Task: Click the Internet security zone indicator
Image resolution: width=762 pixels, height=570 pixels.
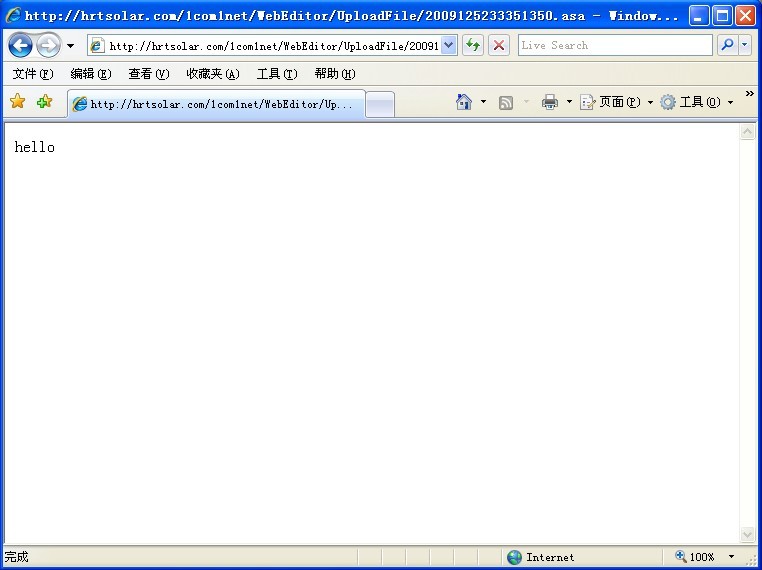Action: click(540, 557)
